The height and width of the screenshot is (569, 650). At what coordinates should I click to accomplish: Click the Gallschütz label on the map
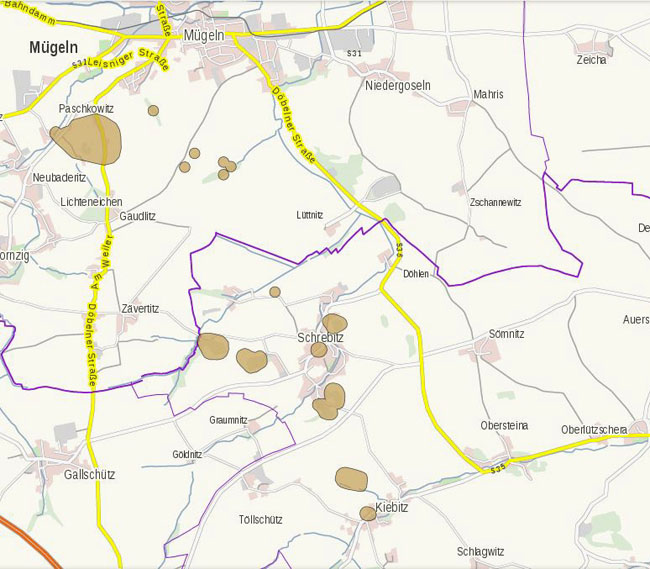pos(89,474)
